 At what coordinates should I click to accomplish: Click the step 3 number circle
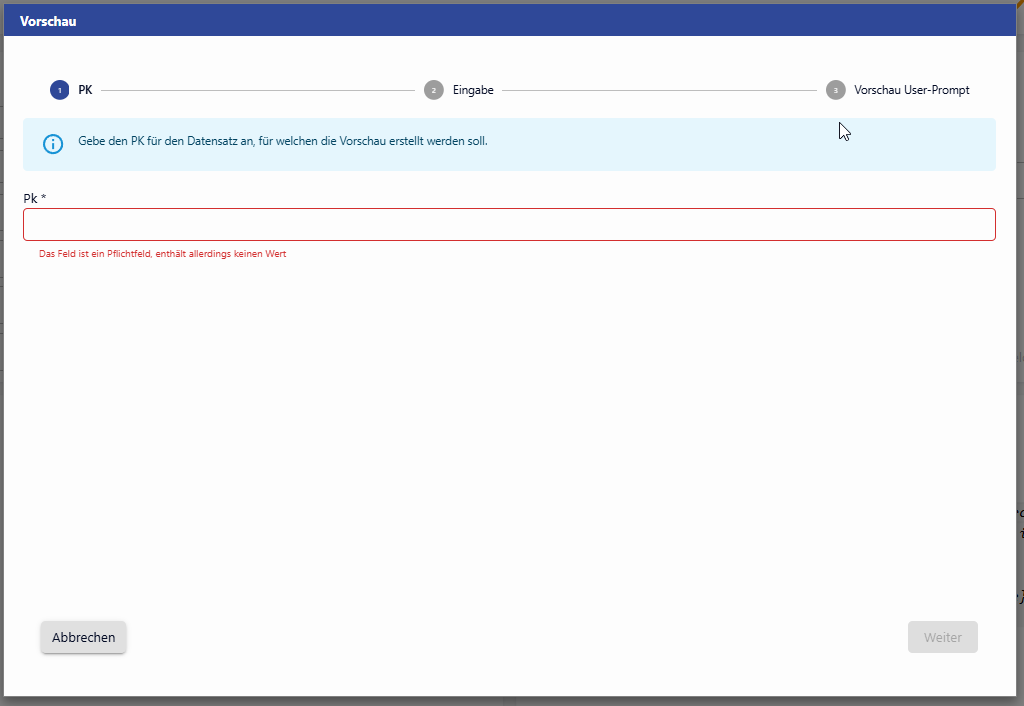coord(835,90)
